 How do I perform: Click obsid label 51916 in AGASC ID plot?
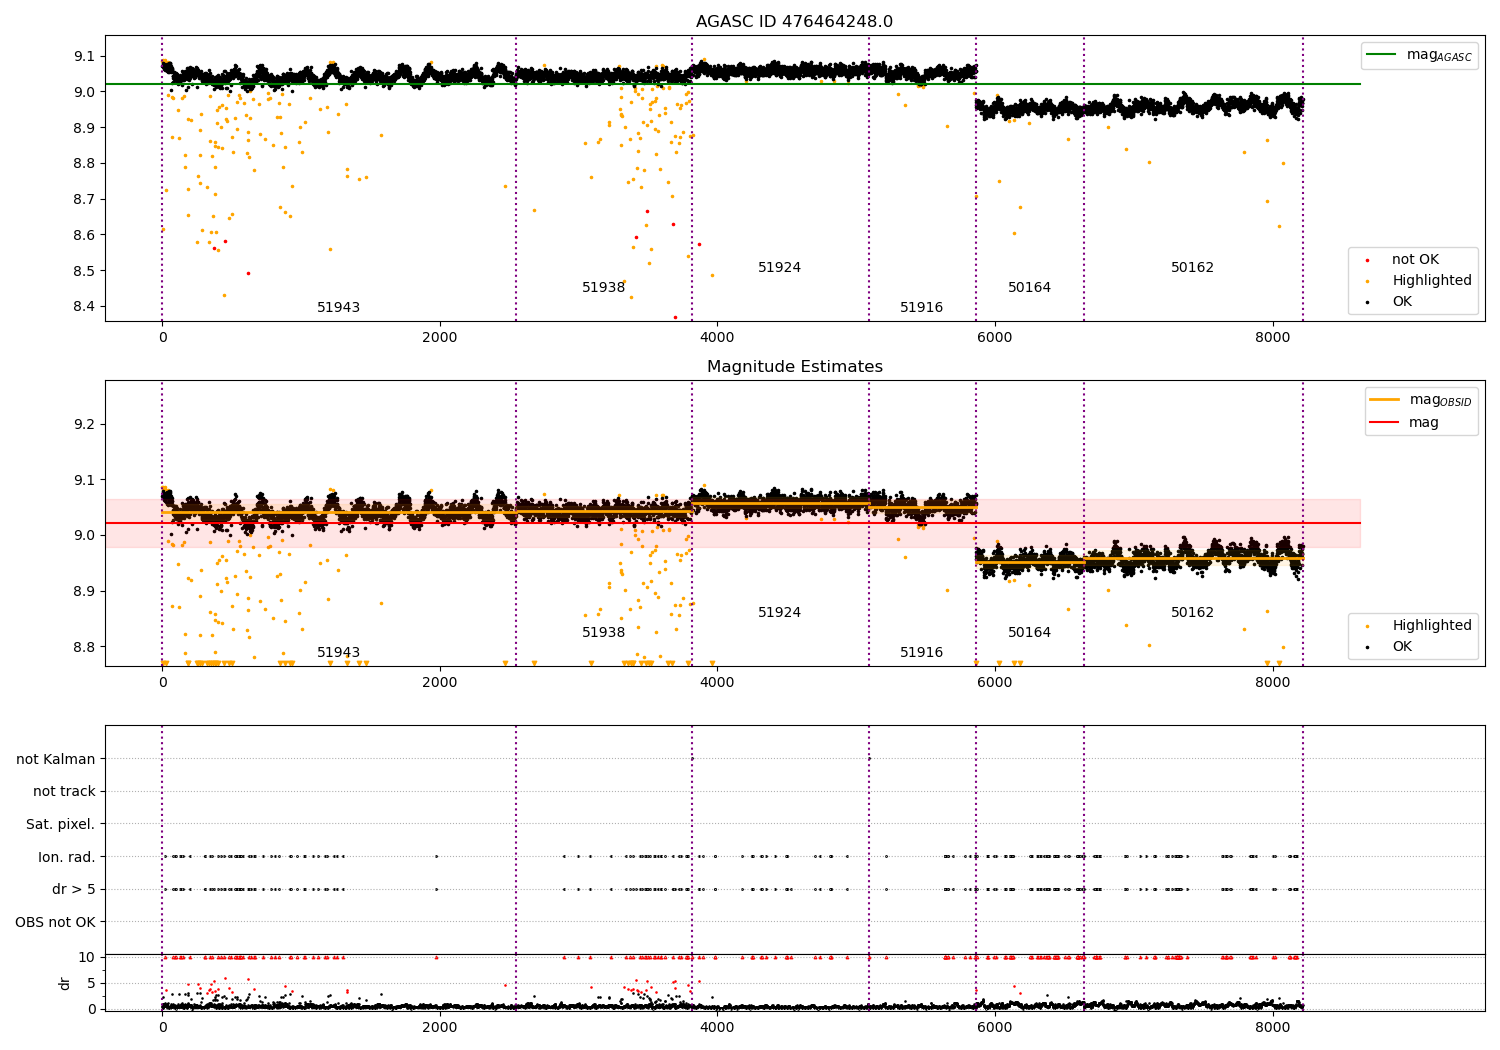click(x=921, y=308)
